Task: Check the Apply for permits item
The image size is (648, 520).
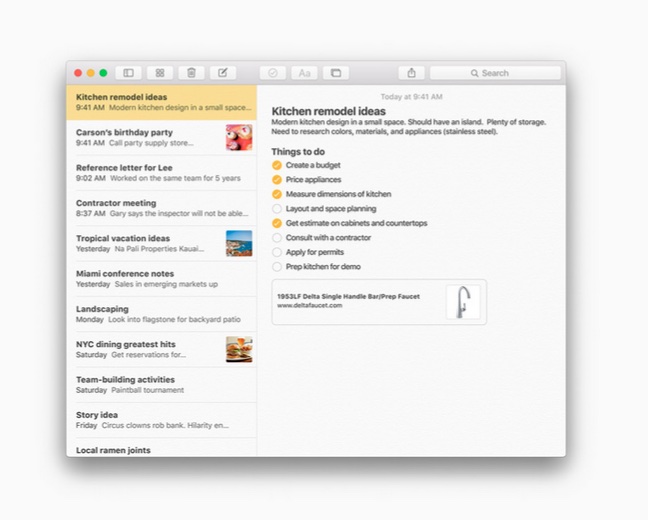Action: (x=277, y=252)
